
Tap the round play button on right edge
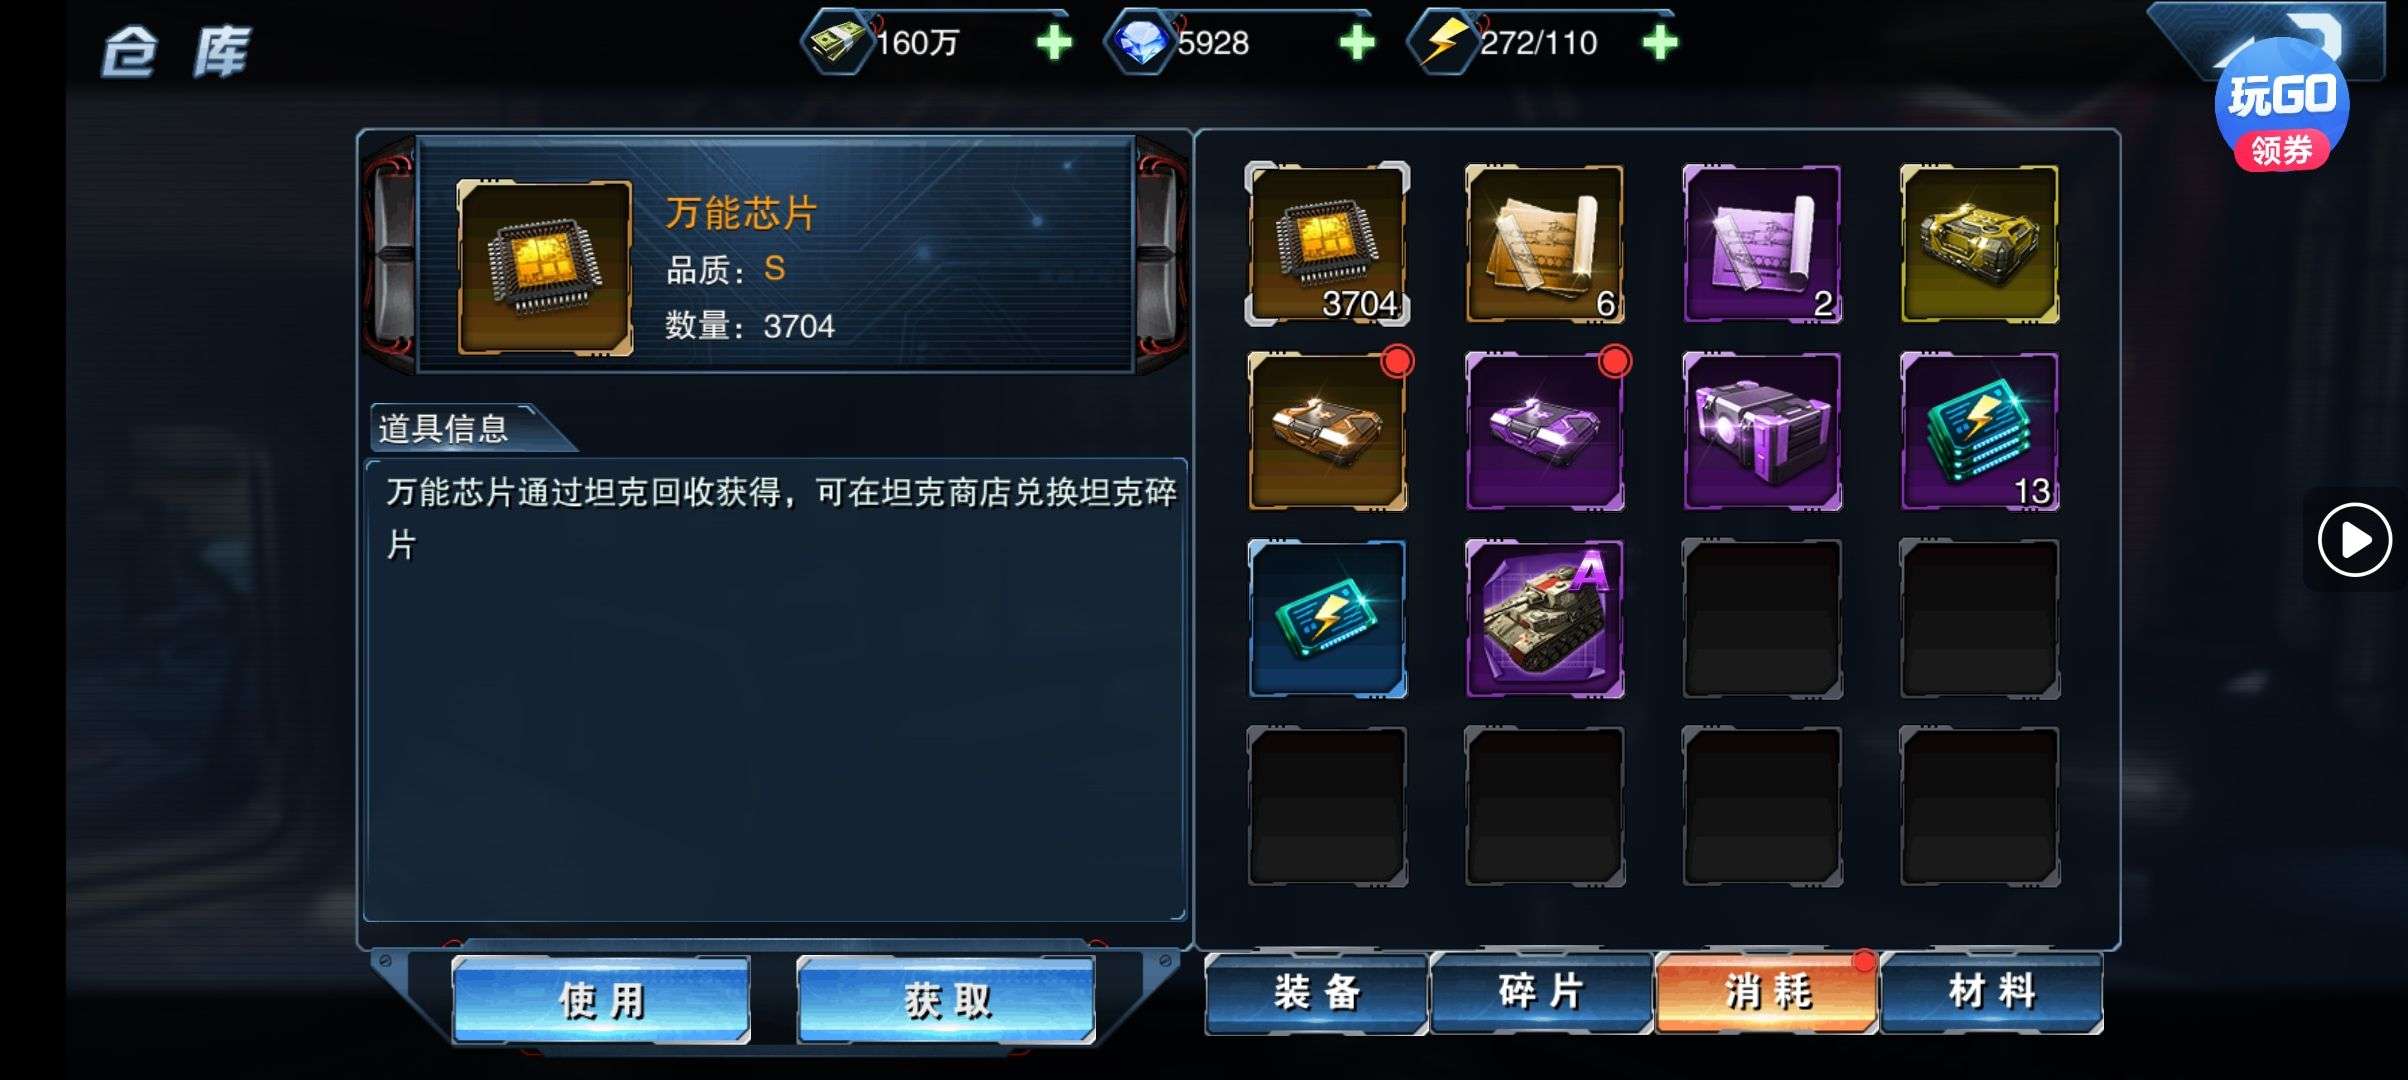(2354, 540)
